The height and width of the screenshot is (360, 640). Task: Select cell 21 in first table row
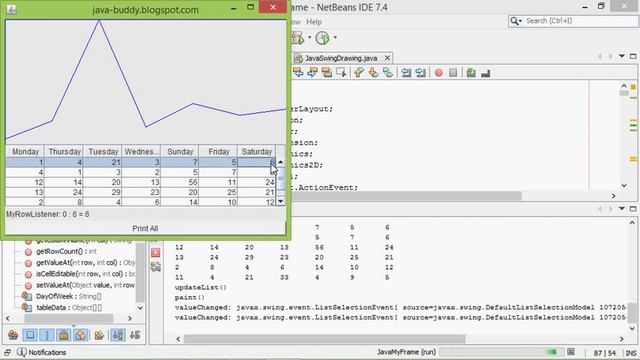click(x=103, y=162)
